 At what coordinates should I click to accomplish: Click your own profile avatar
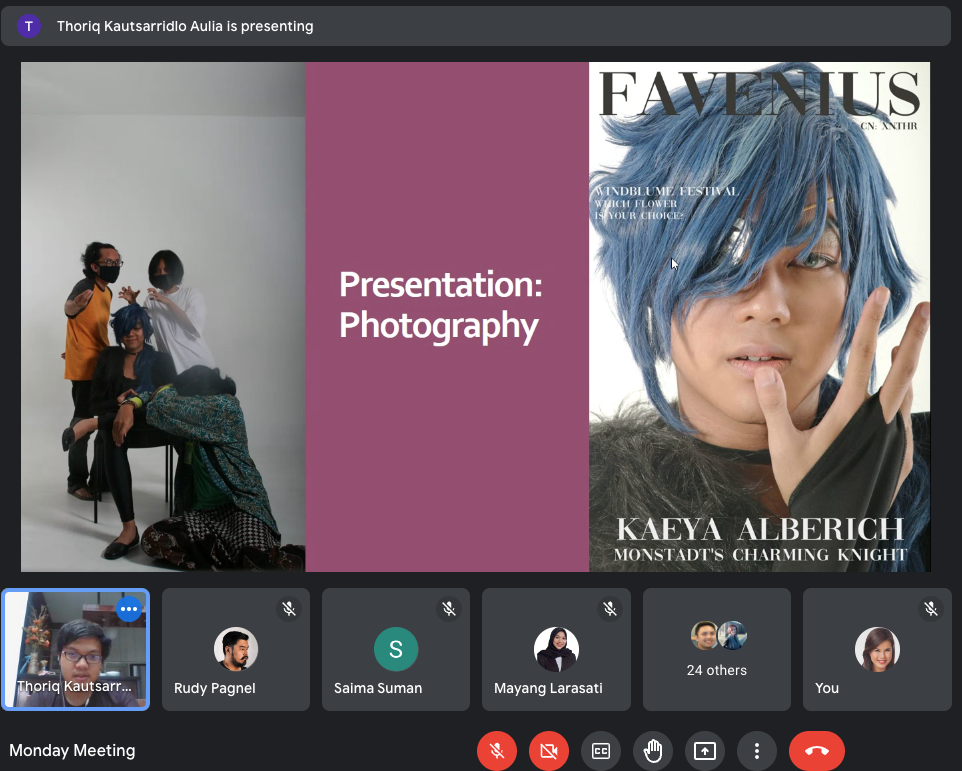click(x=877, y=649)
